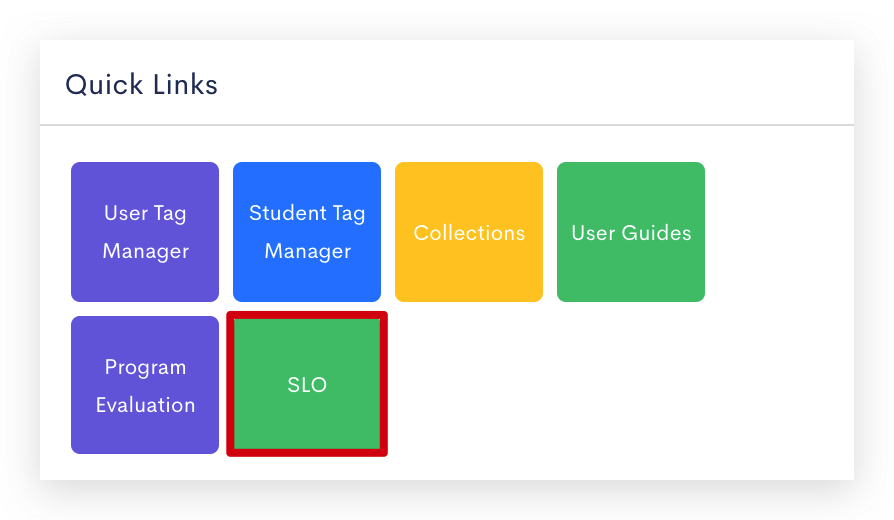Viewport: 894px width, 520px height.
Task: Click the blue Student Tag Manager square
Action: coord(307,232)
